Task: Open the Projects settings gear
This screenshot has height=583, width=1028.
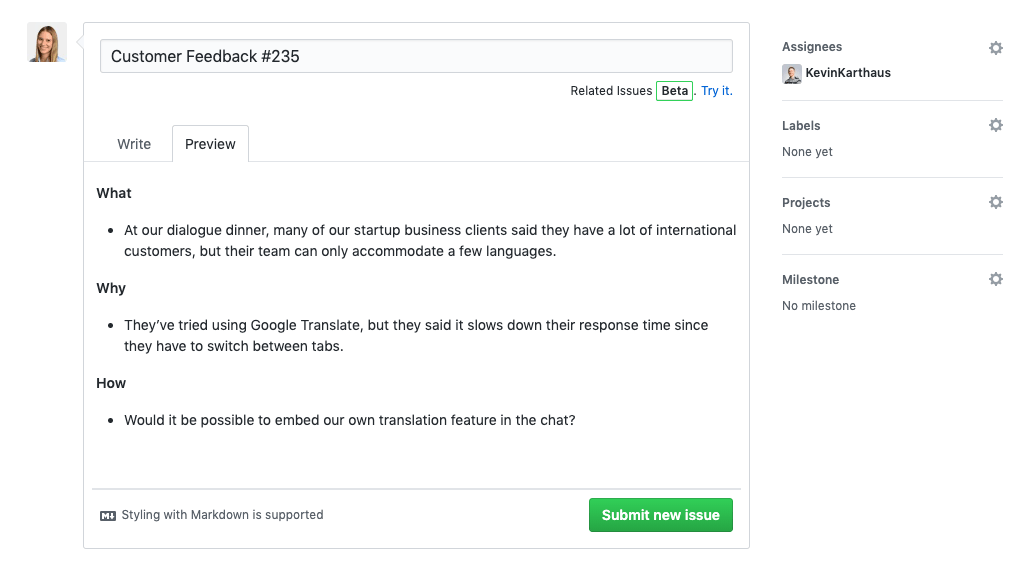Action: coord(996,201)
